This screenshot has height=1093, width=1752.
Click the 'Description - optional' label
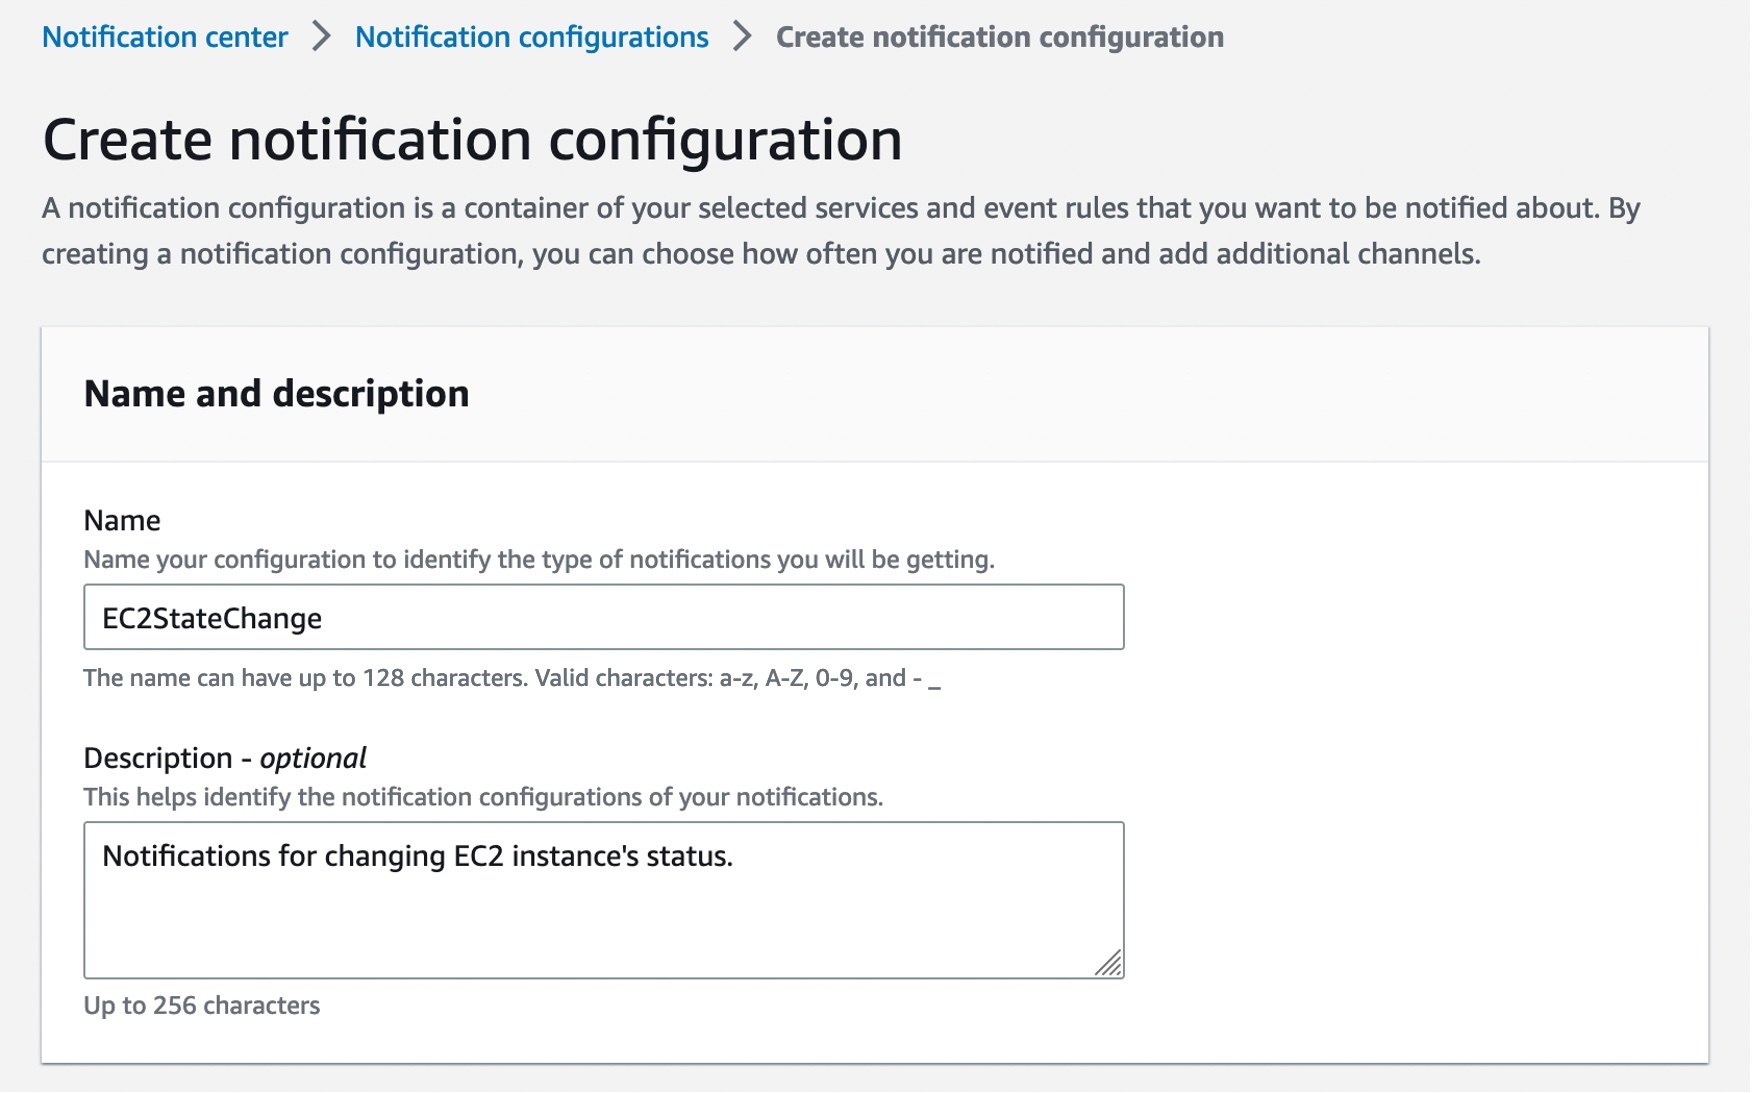[x=225, y=758]
